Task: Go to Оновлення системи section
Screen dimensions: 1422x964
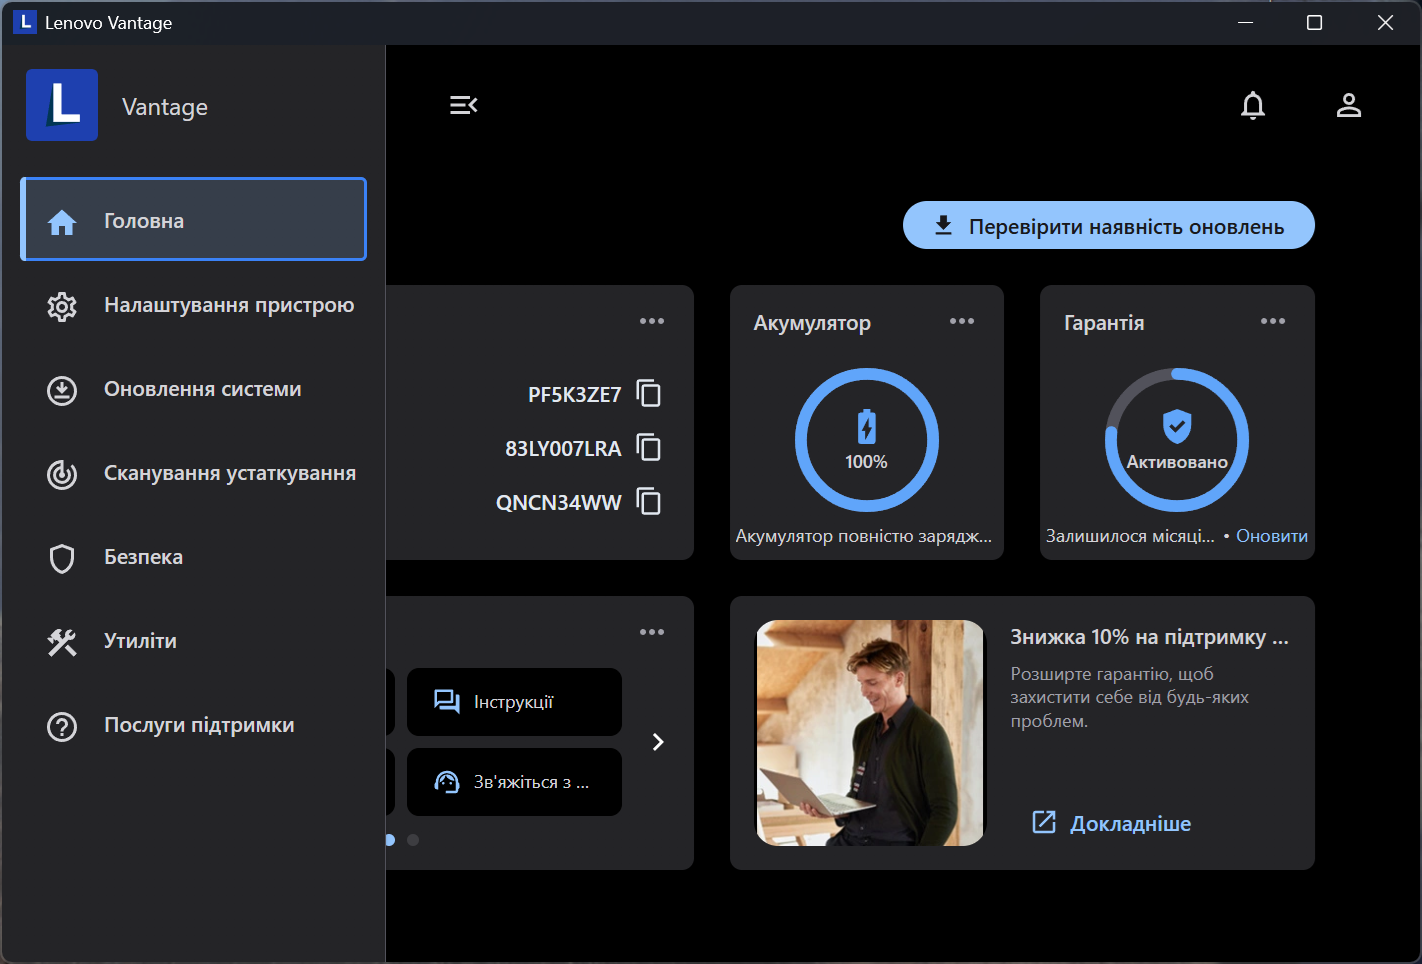Action: click(193, 389)
